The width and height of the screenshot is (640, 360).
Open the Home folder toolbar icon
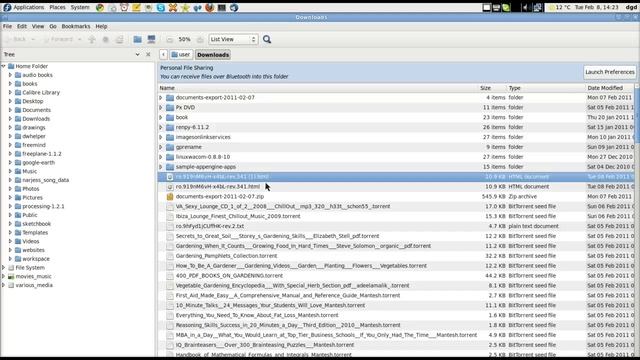pos(137,39)
